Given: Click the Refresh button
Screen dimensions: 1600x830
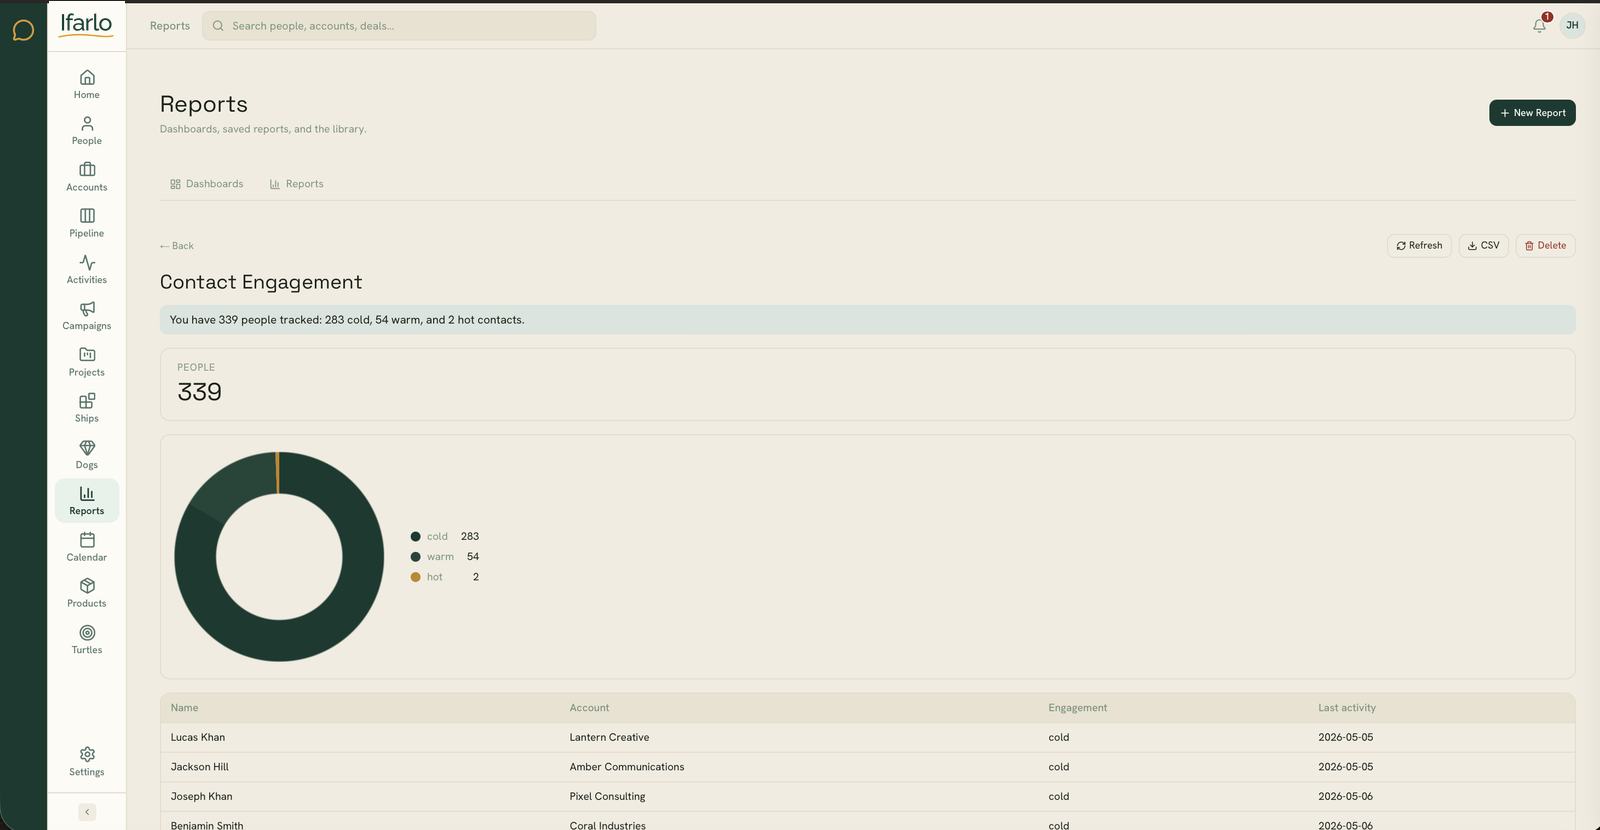Looking at the screenshot, I should (1419, 246).
